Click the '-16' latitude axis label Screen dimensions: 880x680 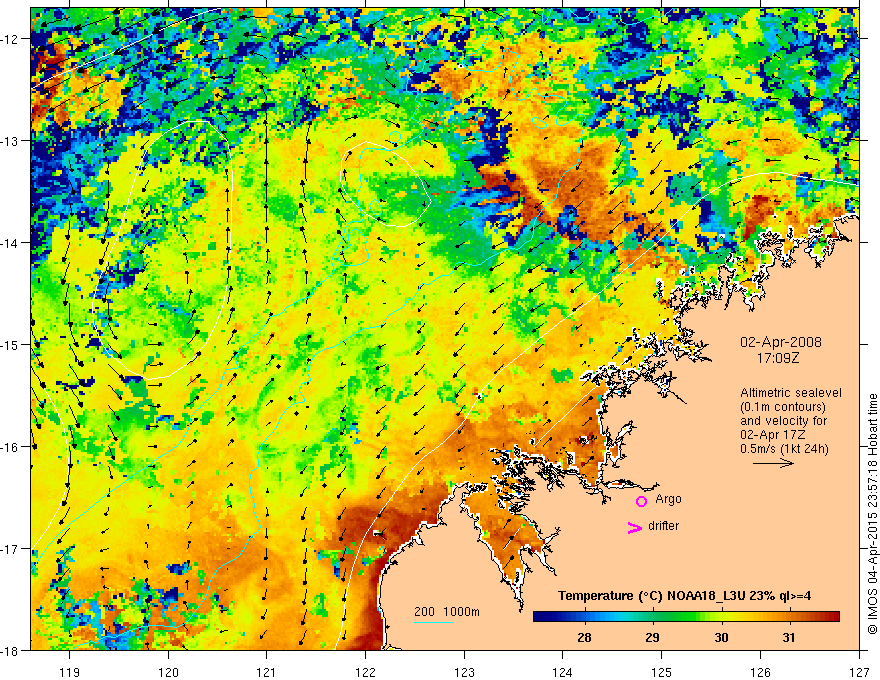point(10,447)
